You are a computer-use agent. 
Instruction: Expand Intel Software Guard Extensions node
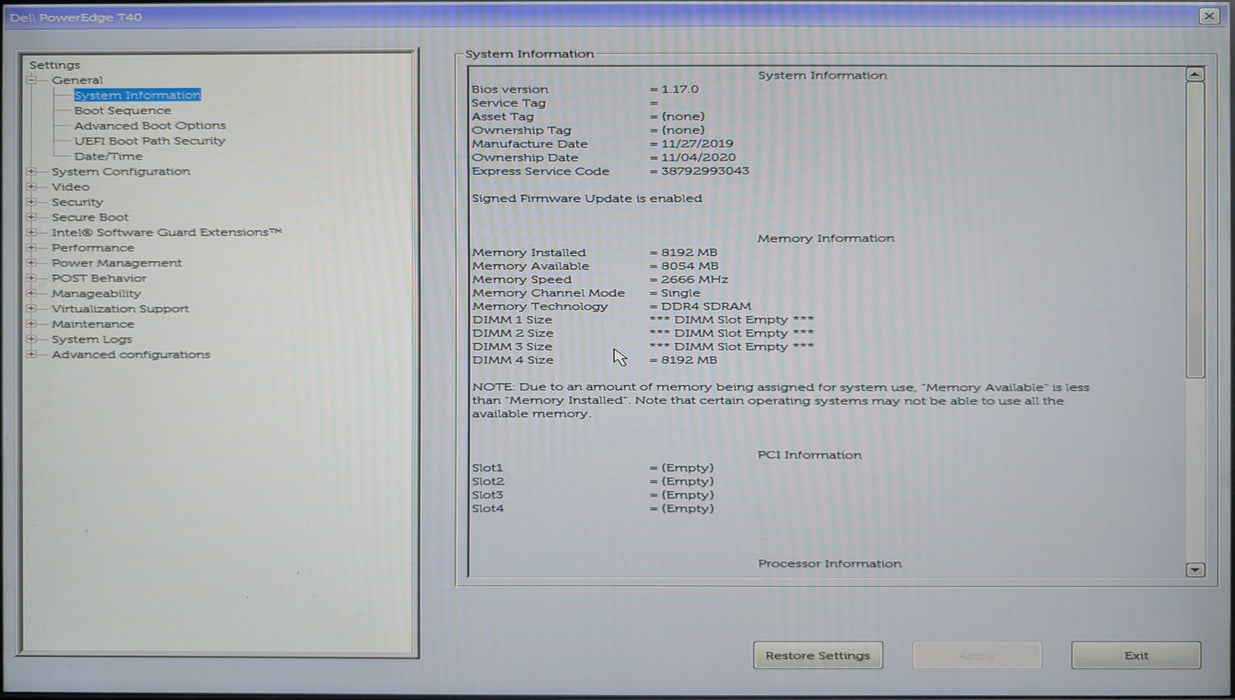(32, 233)
